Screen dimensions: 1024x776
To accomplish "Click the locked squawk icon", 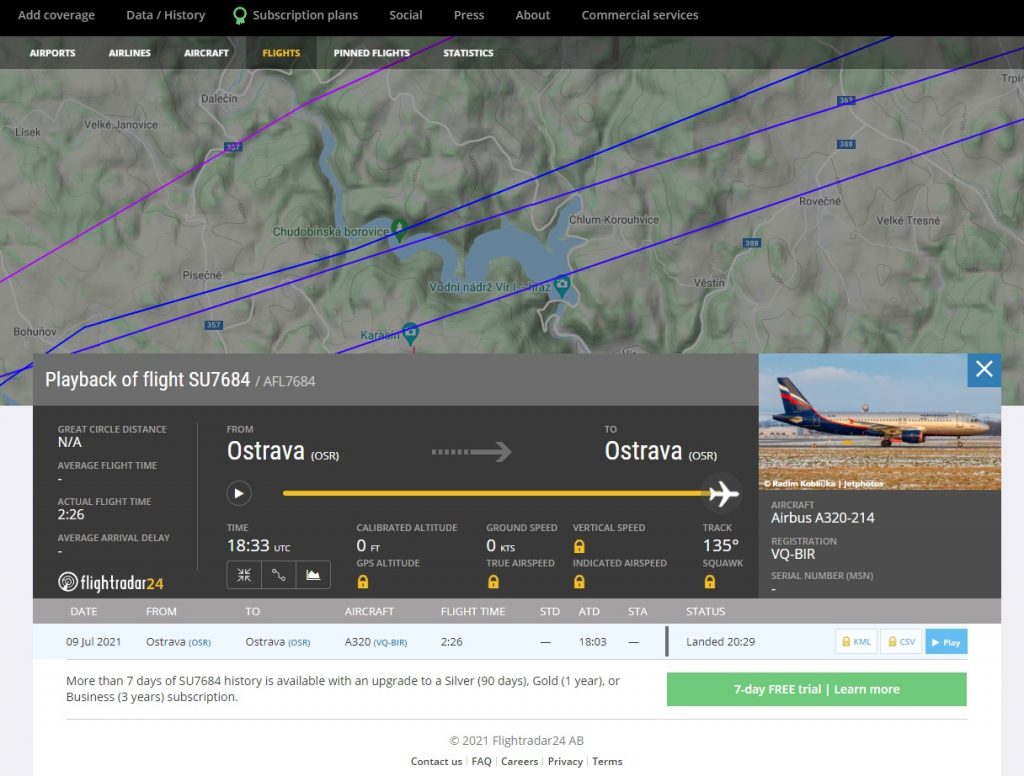I will 710,582.
